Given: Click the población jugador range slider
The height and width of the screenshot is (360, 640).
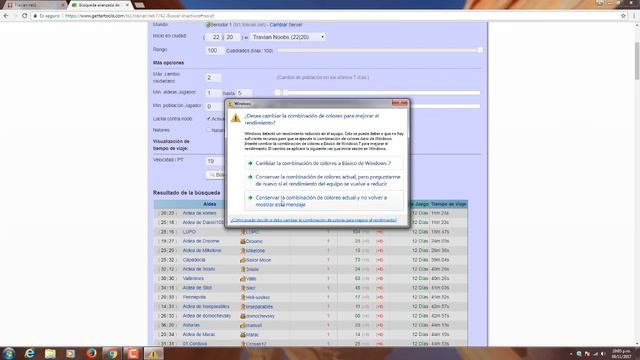Looking at the screenshot, I should click(445, 106).
